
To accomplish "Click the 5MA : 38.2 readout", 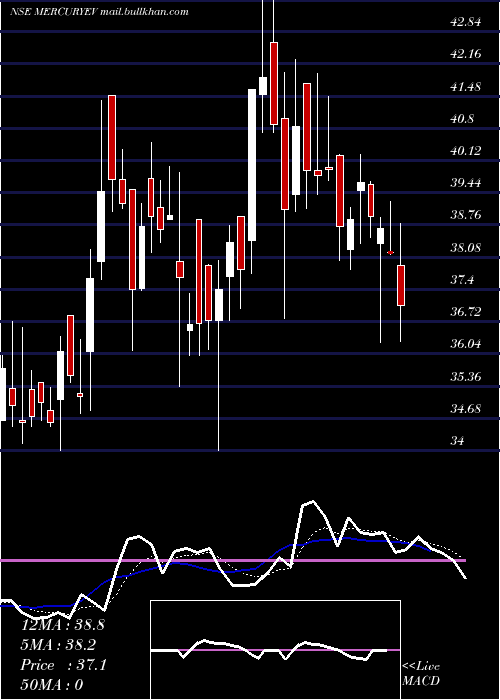I will click(x=59, y=645).
